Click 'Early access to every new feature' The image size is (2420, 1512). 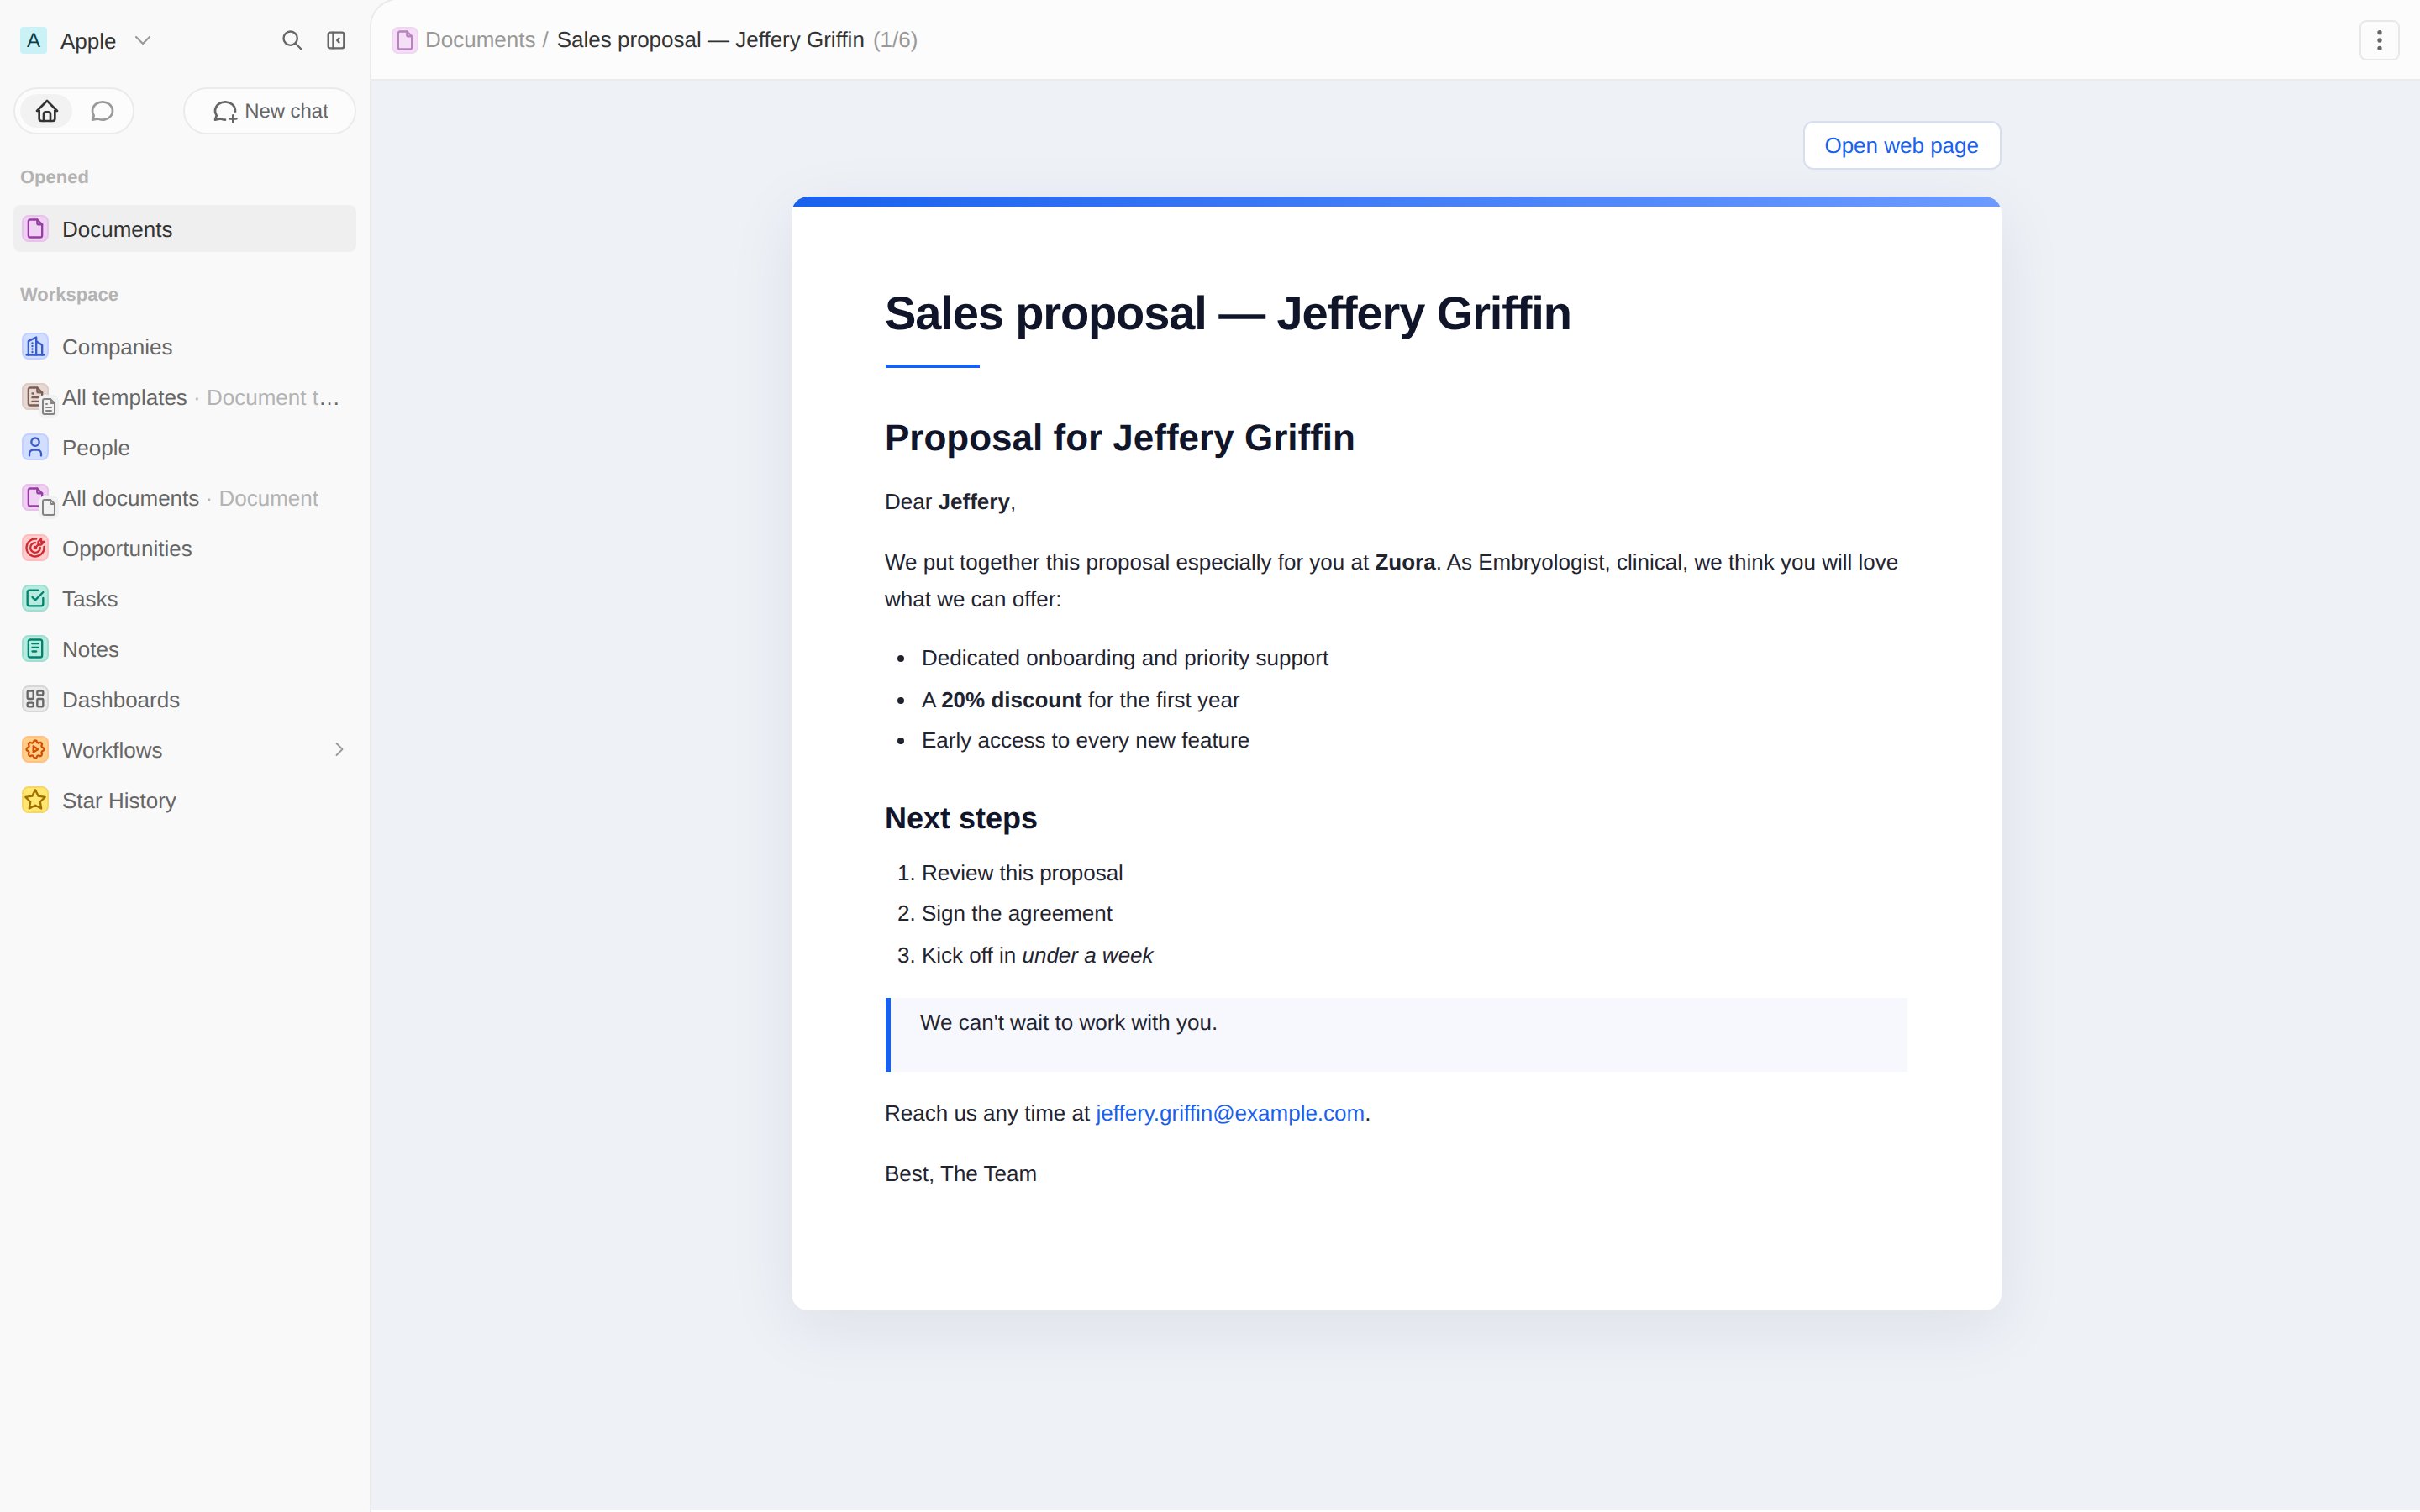click(x=1085, y=741)
